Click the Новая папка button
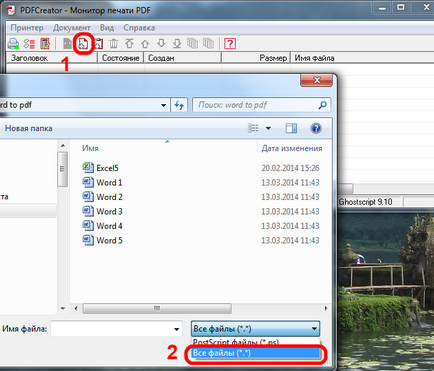 29,128
